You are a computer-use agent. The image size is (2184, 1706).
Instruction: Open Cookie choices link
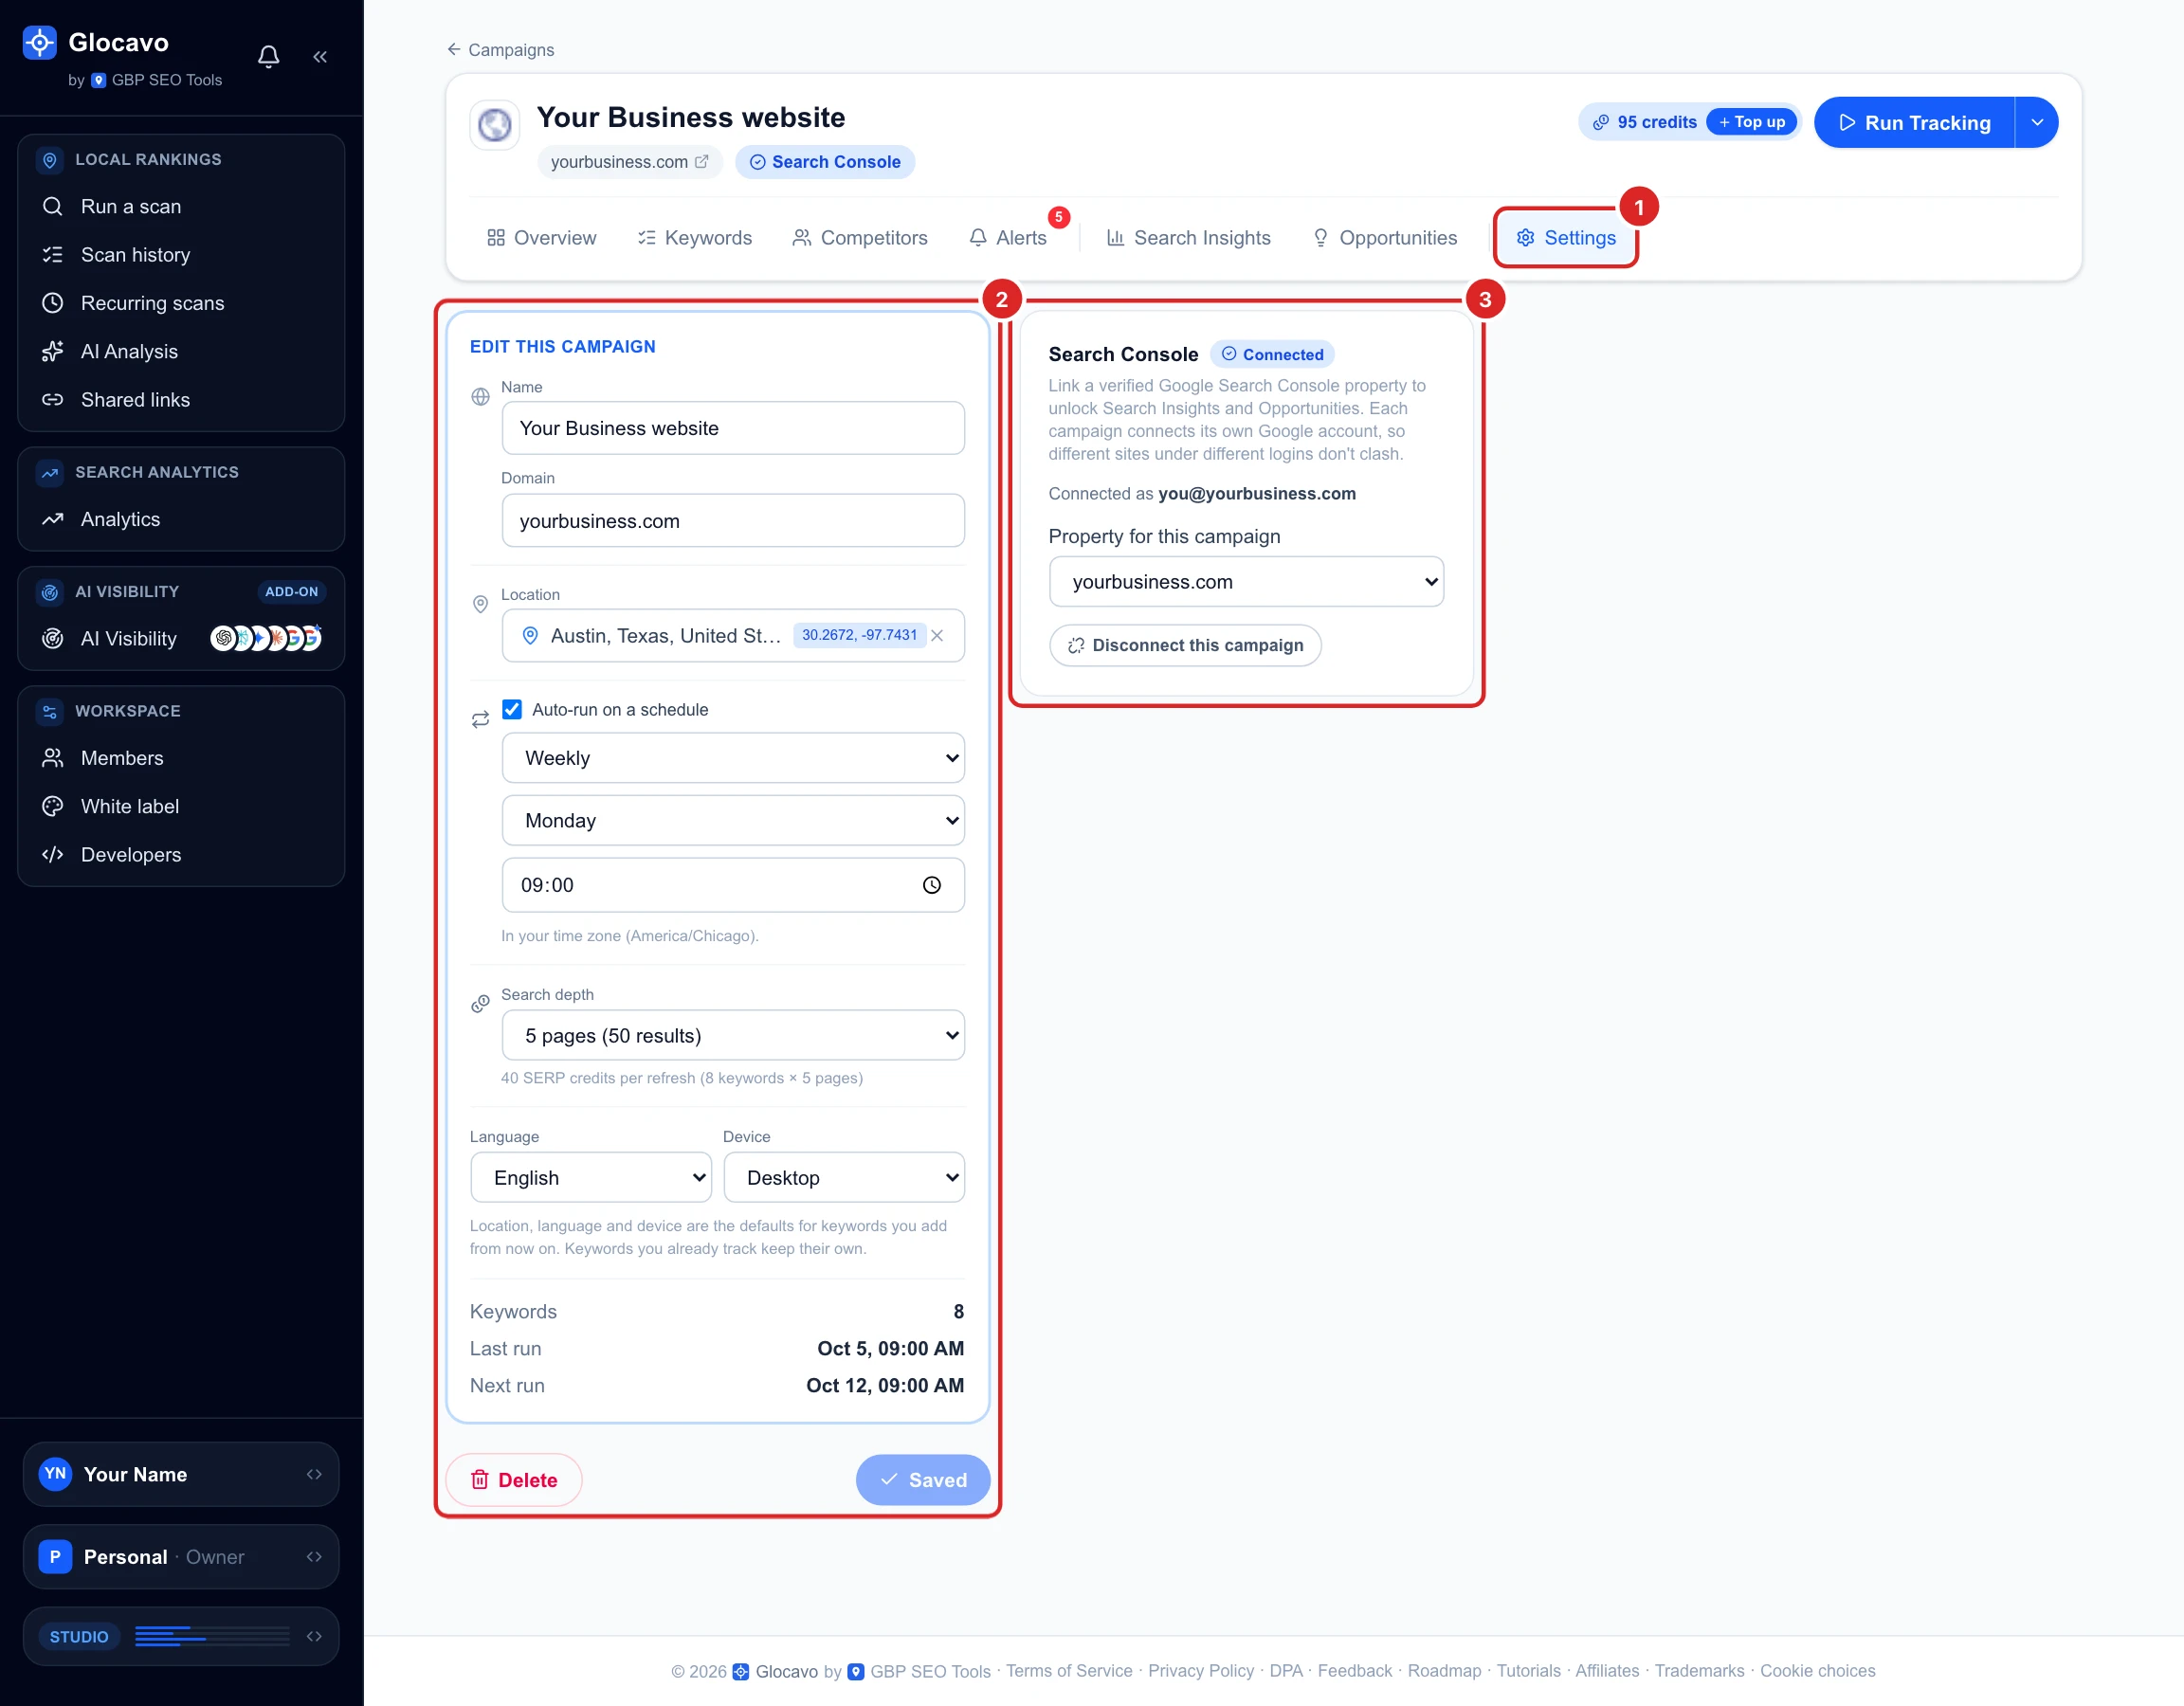[x=1818, y=1671]
